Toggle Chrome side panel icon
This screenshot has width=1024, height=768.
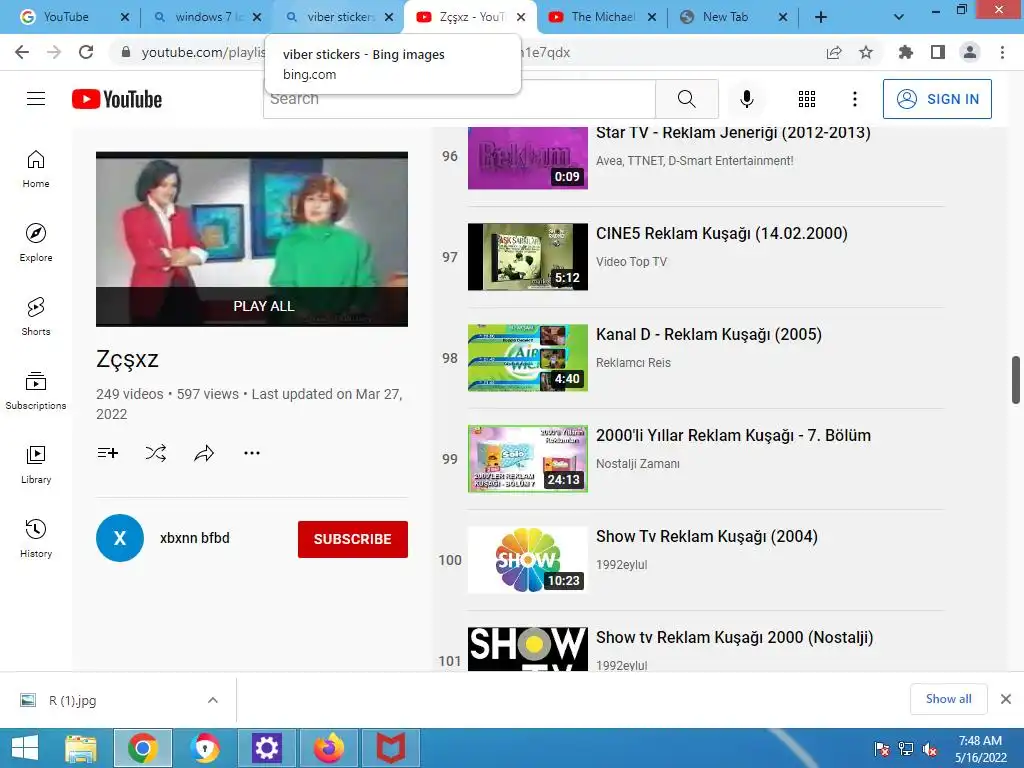point(938,52)
